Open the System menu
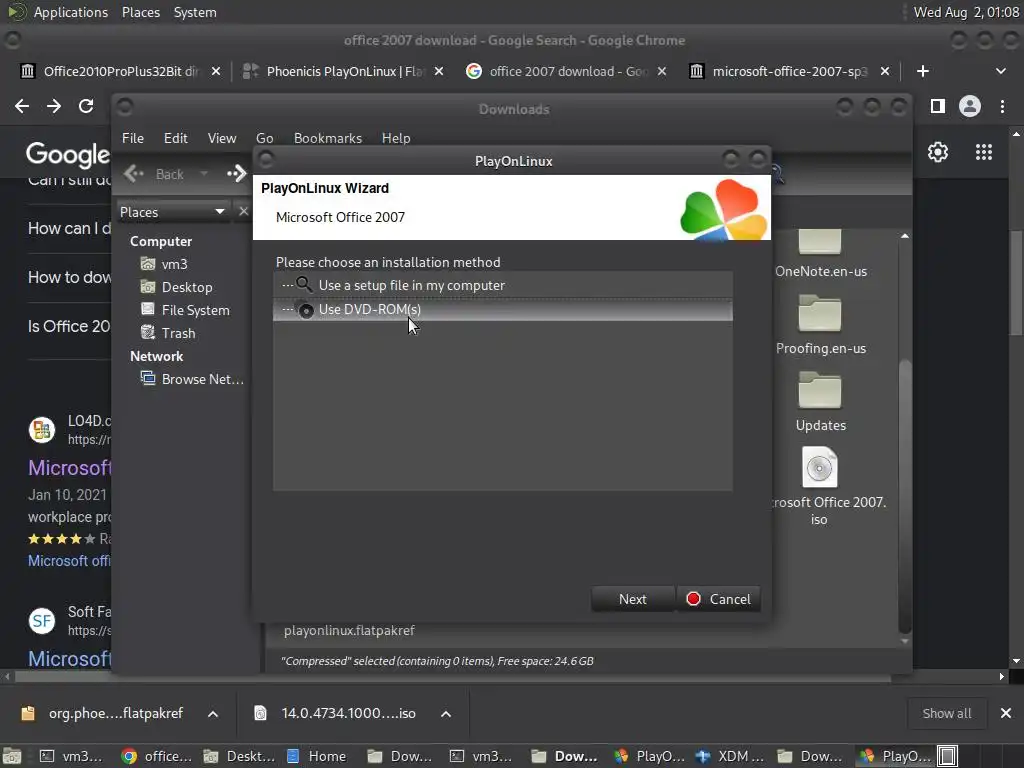Image resolution: width=1024 pixels, height=768 pixels. click(x=195, y=12)
